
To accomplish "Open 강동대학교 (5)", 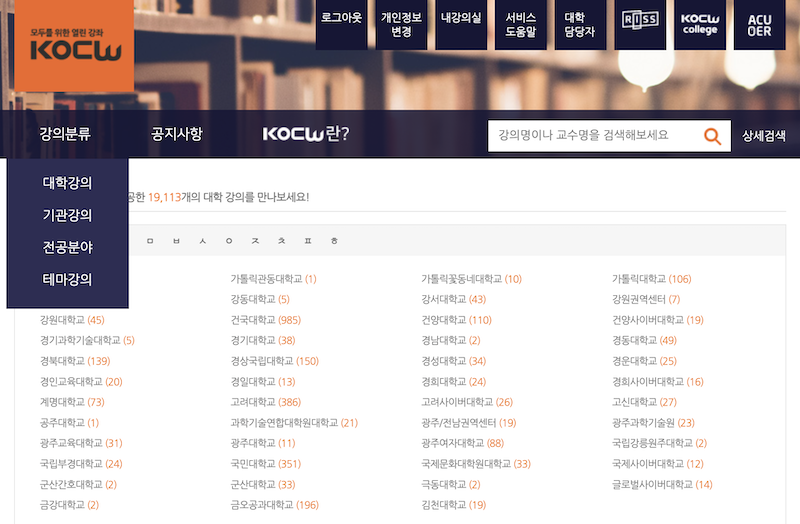I will point(260,300).
